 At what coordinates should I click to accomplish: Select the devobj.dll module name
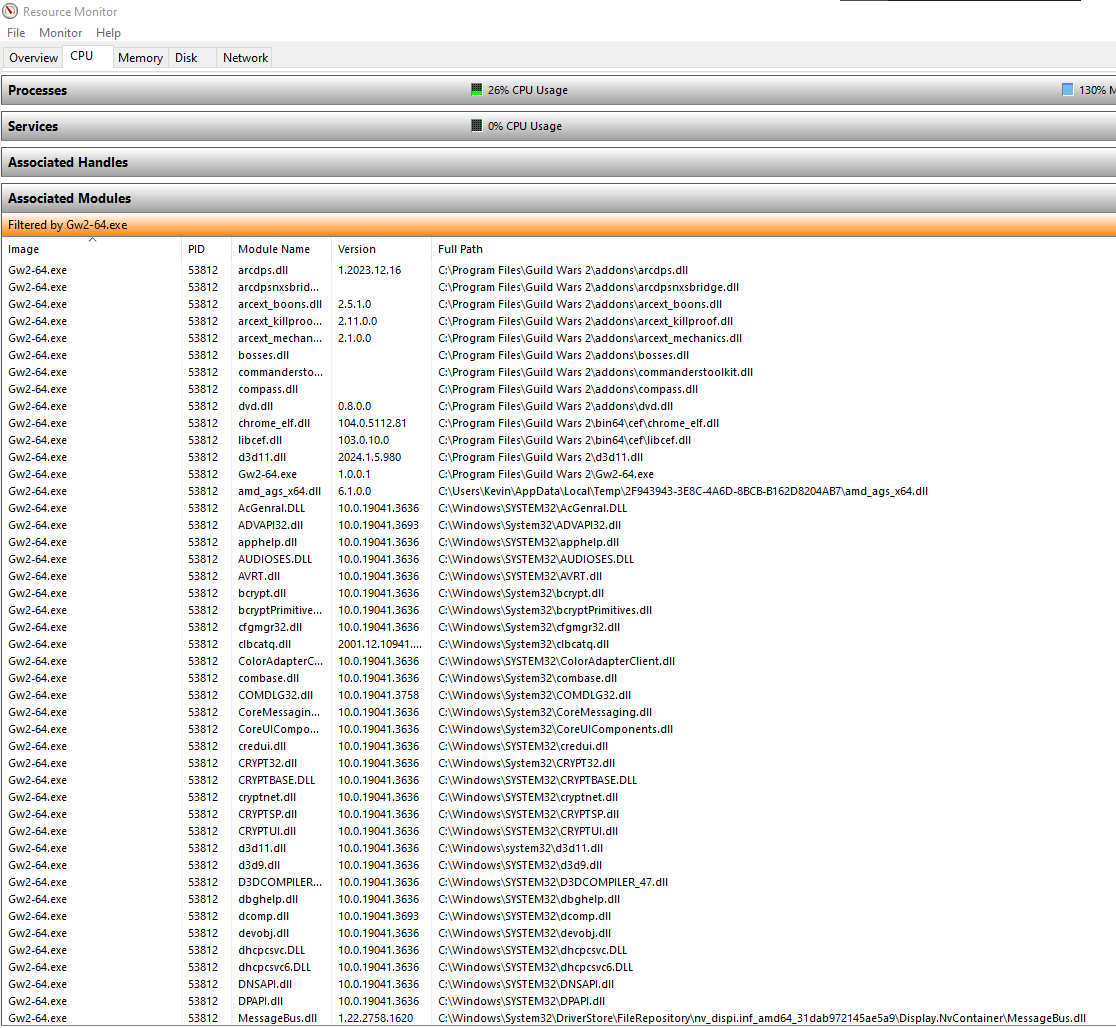[x=263, y=934]
